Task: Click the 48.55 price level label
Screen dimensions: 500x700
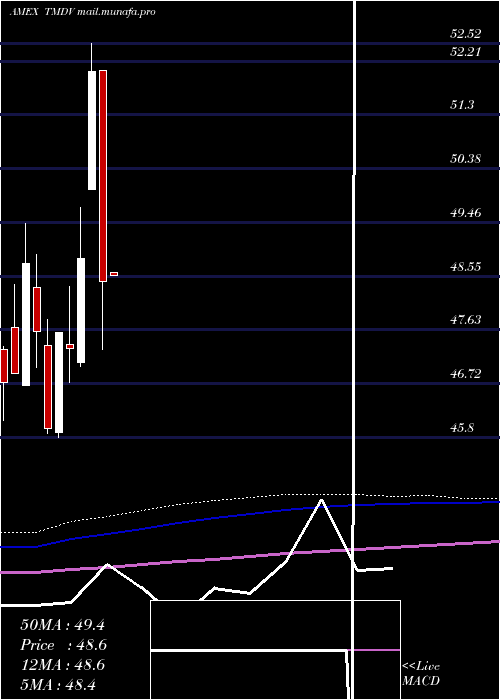Action: [x=466, y=267]
